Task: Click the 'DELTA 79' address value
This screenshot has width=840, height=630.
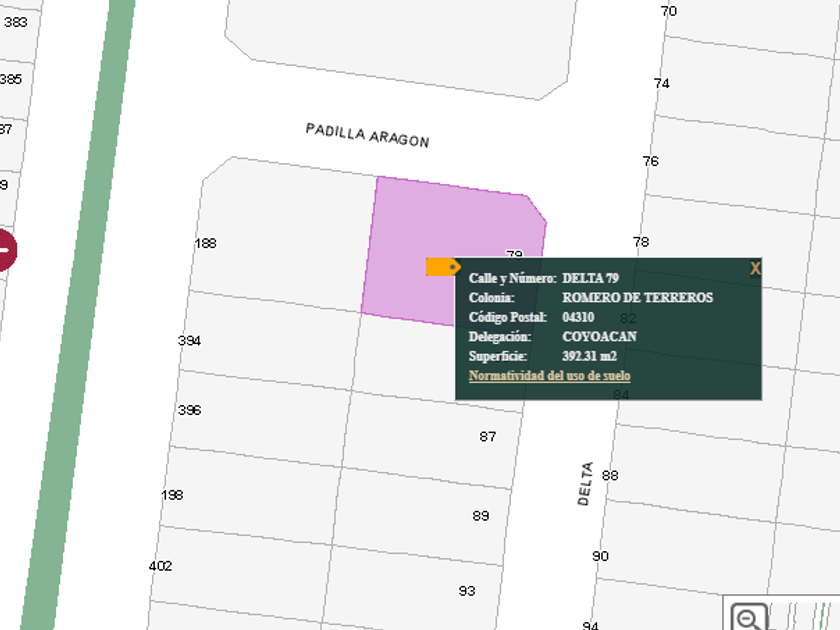Action: pos(590,278)
